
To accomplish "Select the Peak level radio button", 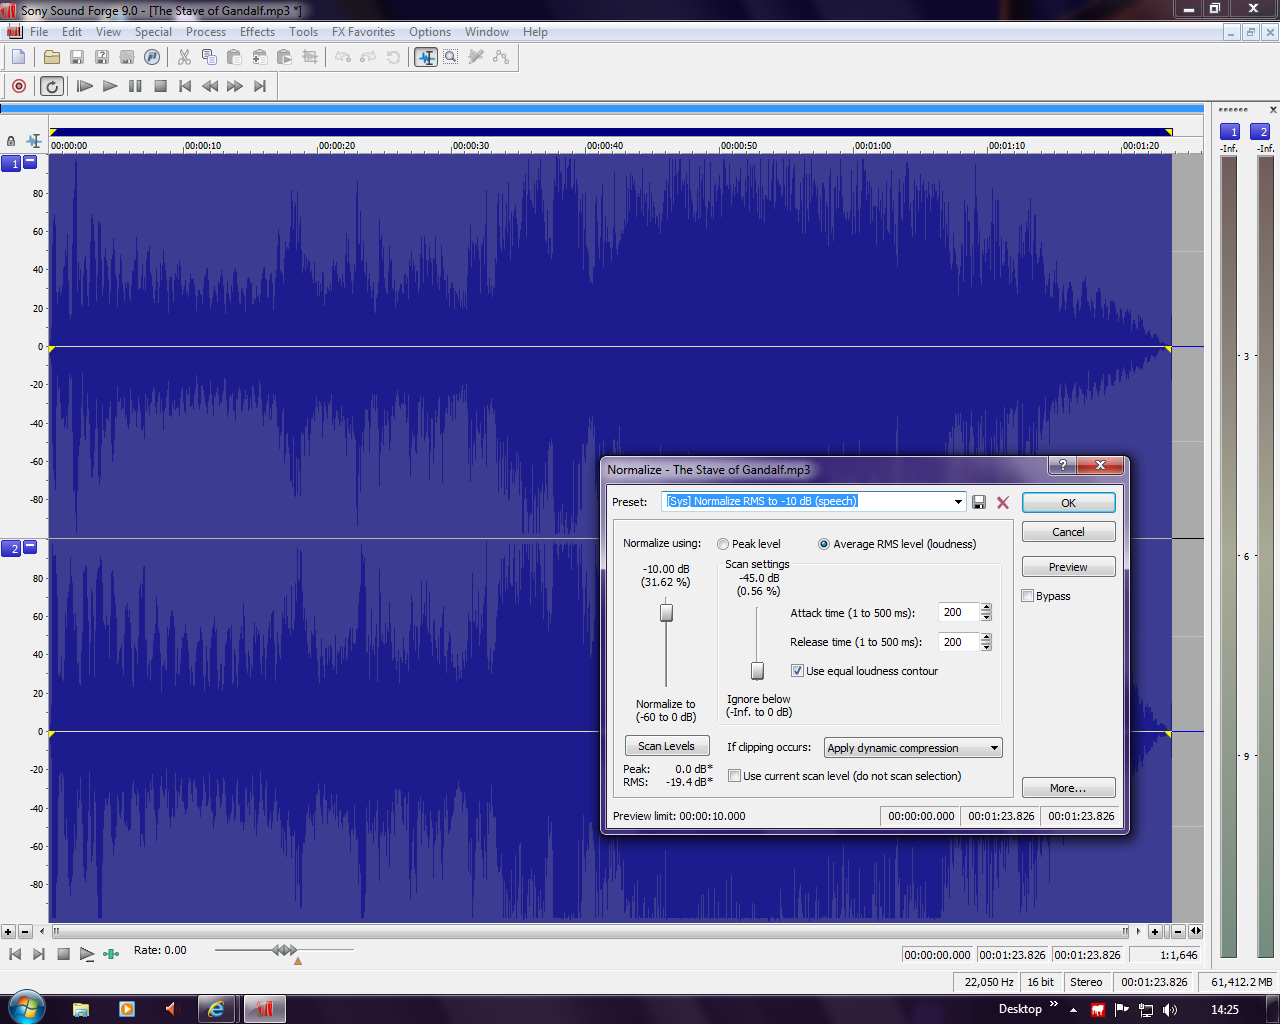I will coord(723,544).
